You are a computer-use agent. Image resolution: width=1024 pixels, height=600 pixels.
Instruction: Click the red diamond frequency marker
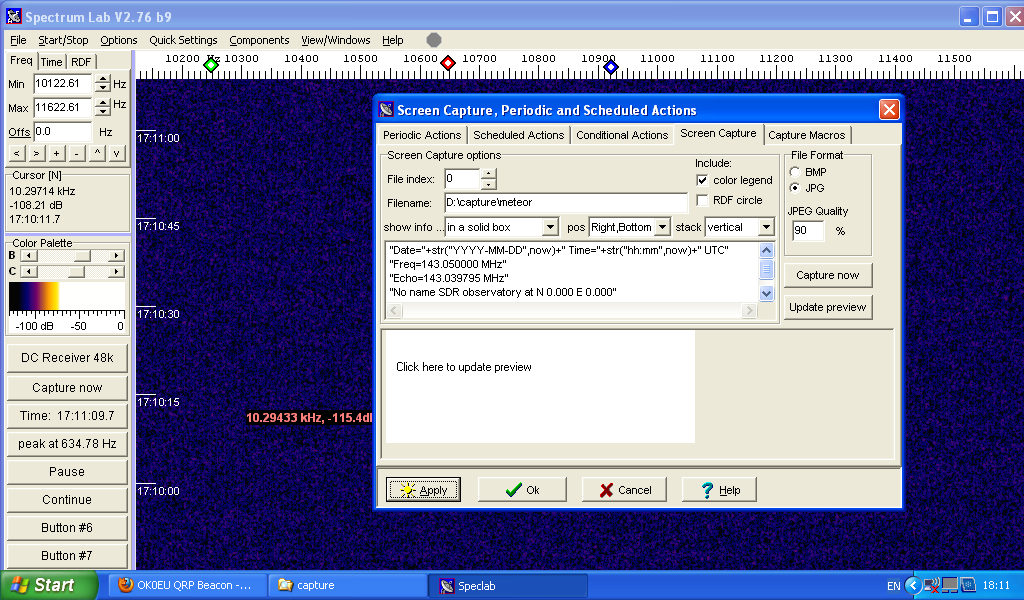click(x=448, y=64)
